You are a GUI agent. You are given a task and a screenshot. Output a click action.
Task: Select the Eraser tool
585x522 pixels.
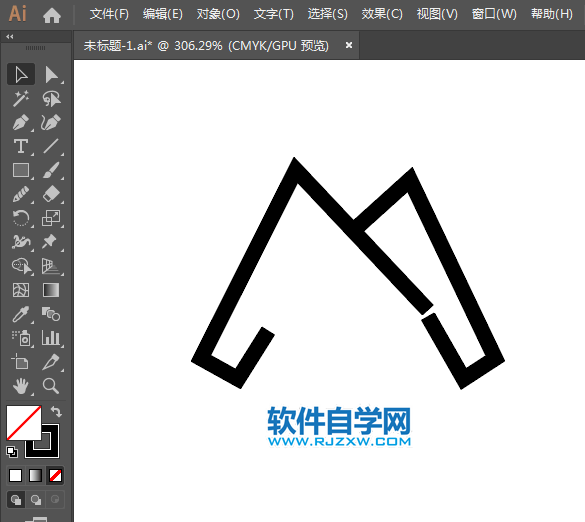(x=51, y=194)
